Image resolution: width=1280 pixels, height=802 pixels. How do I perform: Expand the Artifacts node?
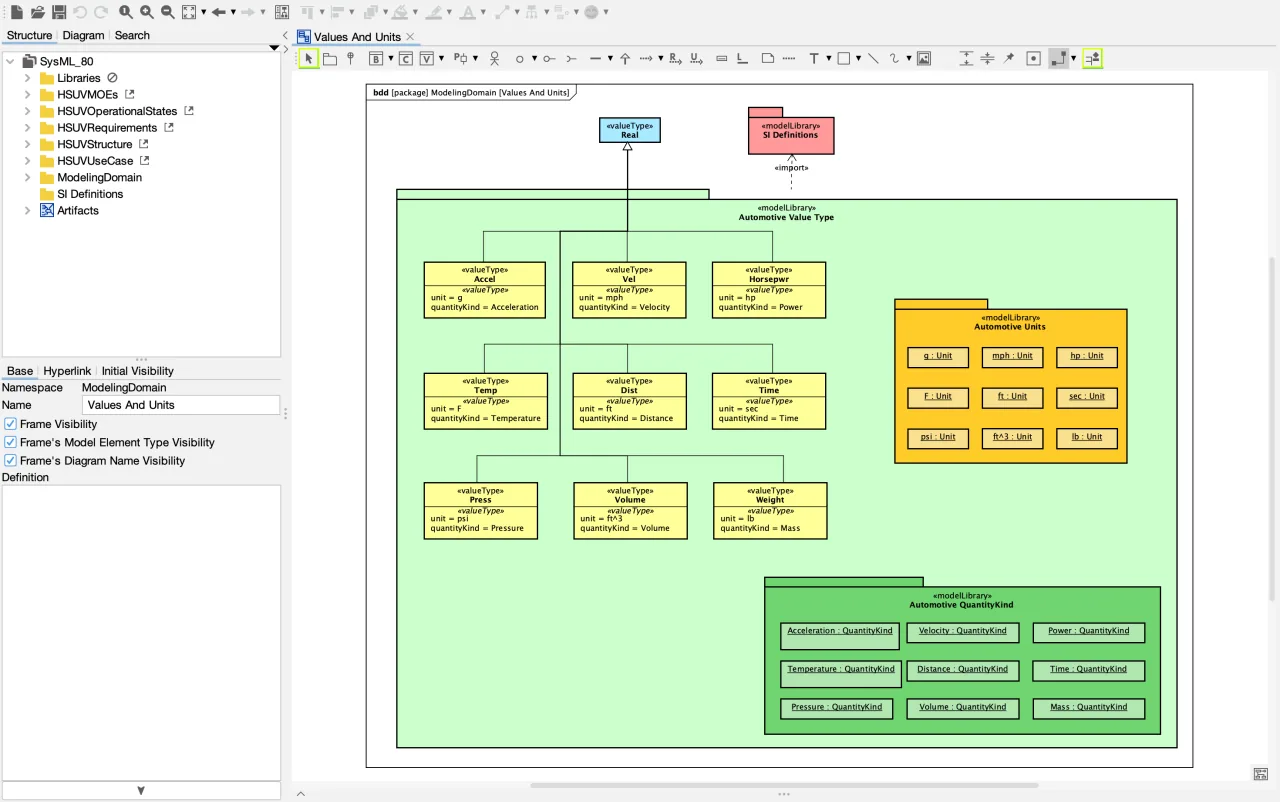click(27, 211)
